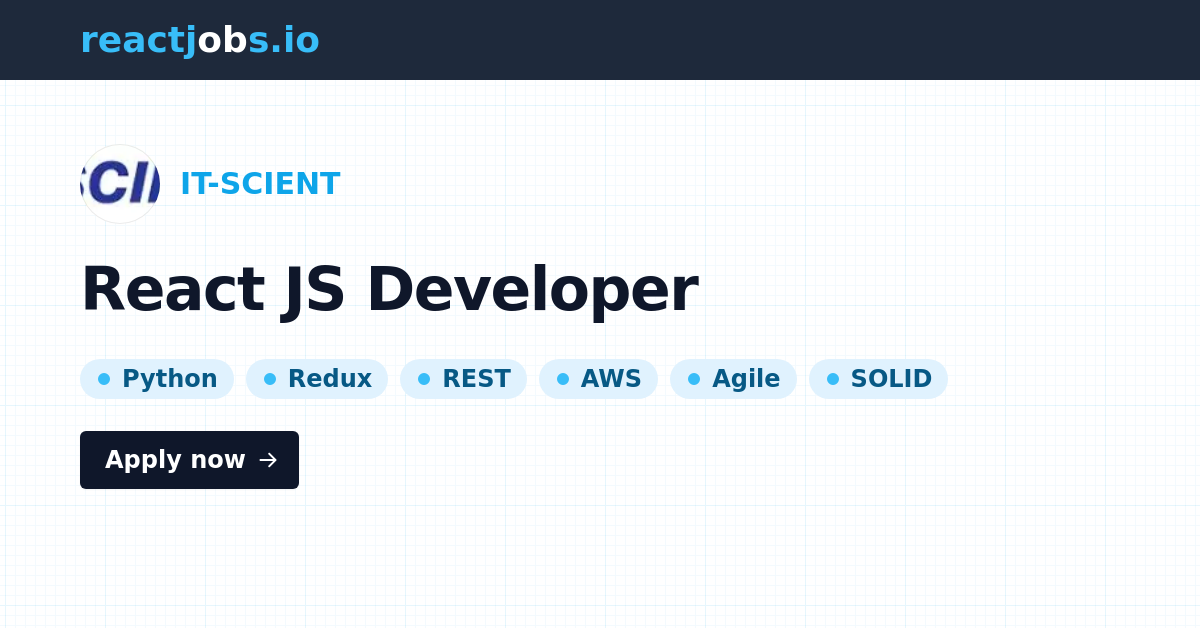Click the blue dot before Redux tag
This screenshot has width=1200, height=628.
[269, 378]
